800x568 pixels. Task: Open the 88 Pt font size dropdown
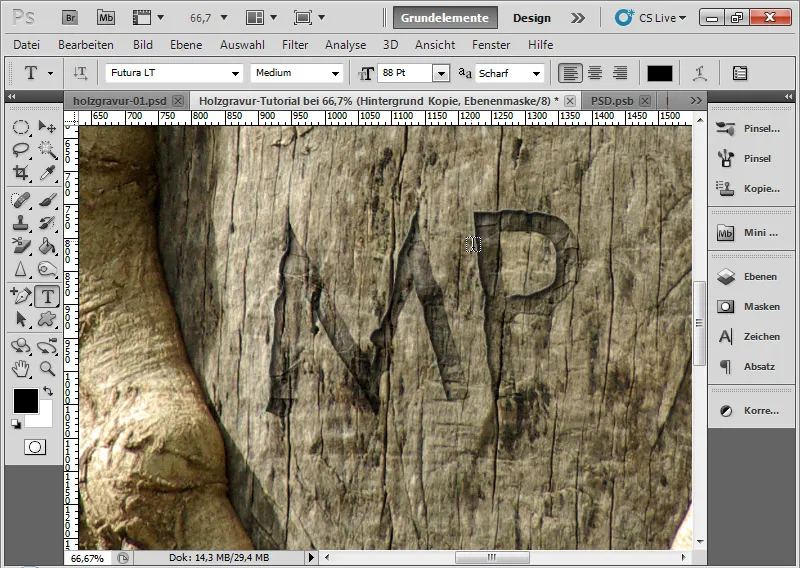[x=441, y=73]
